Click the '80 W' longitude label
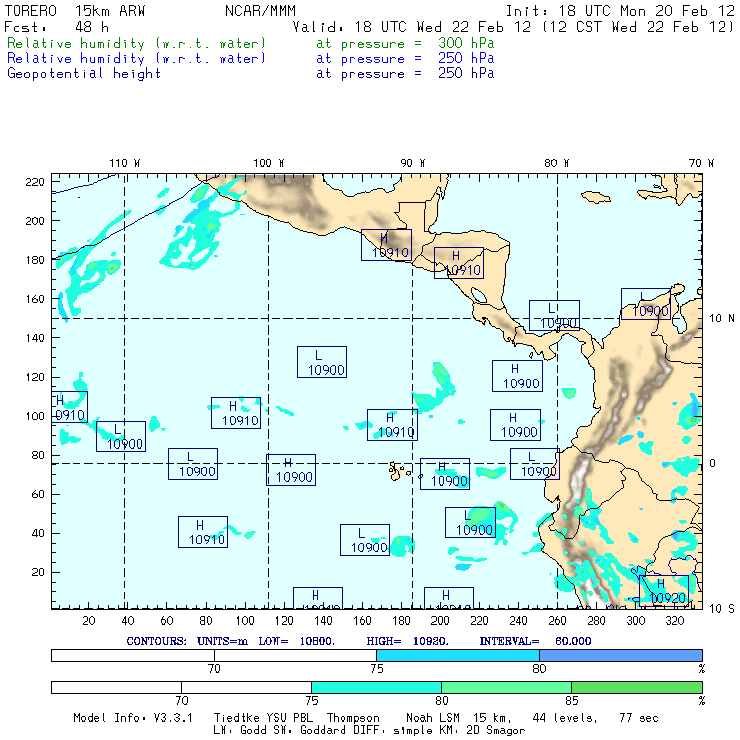The width and height of the screenshot is (740, 740). coord(556,163)
